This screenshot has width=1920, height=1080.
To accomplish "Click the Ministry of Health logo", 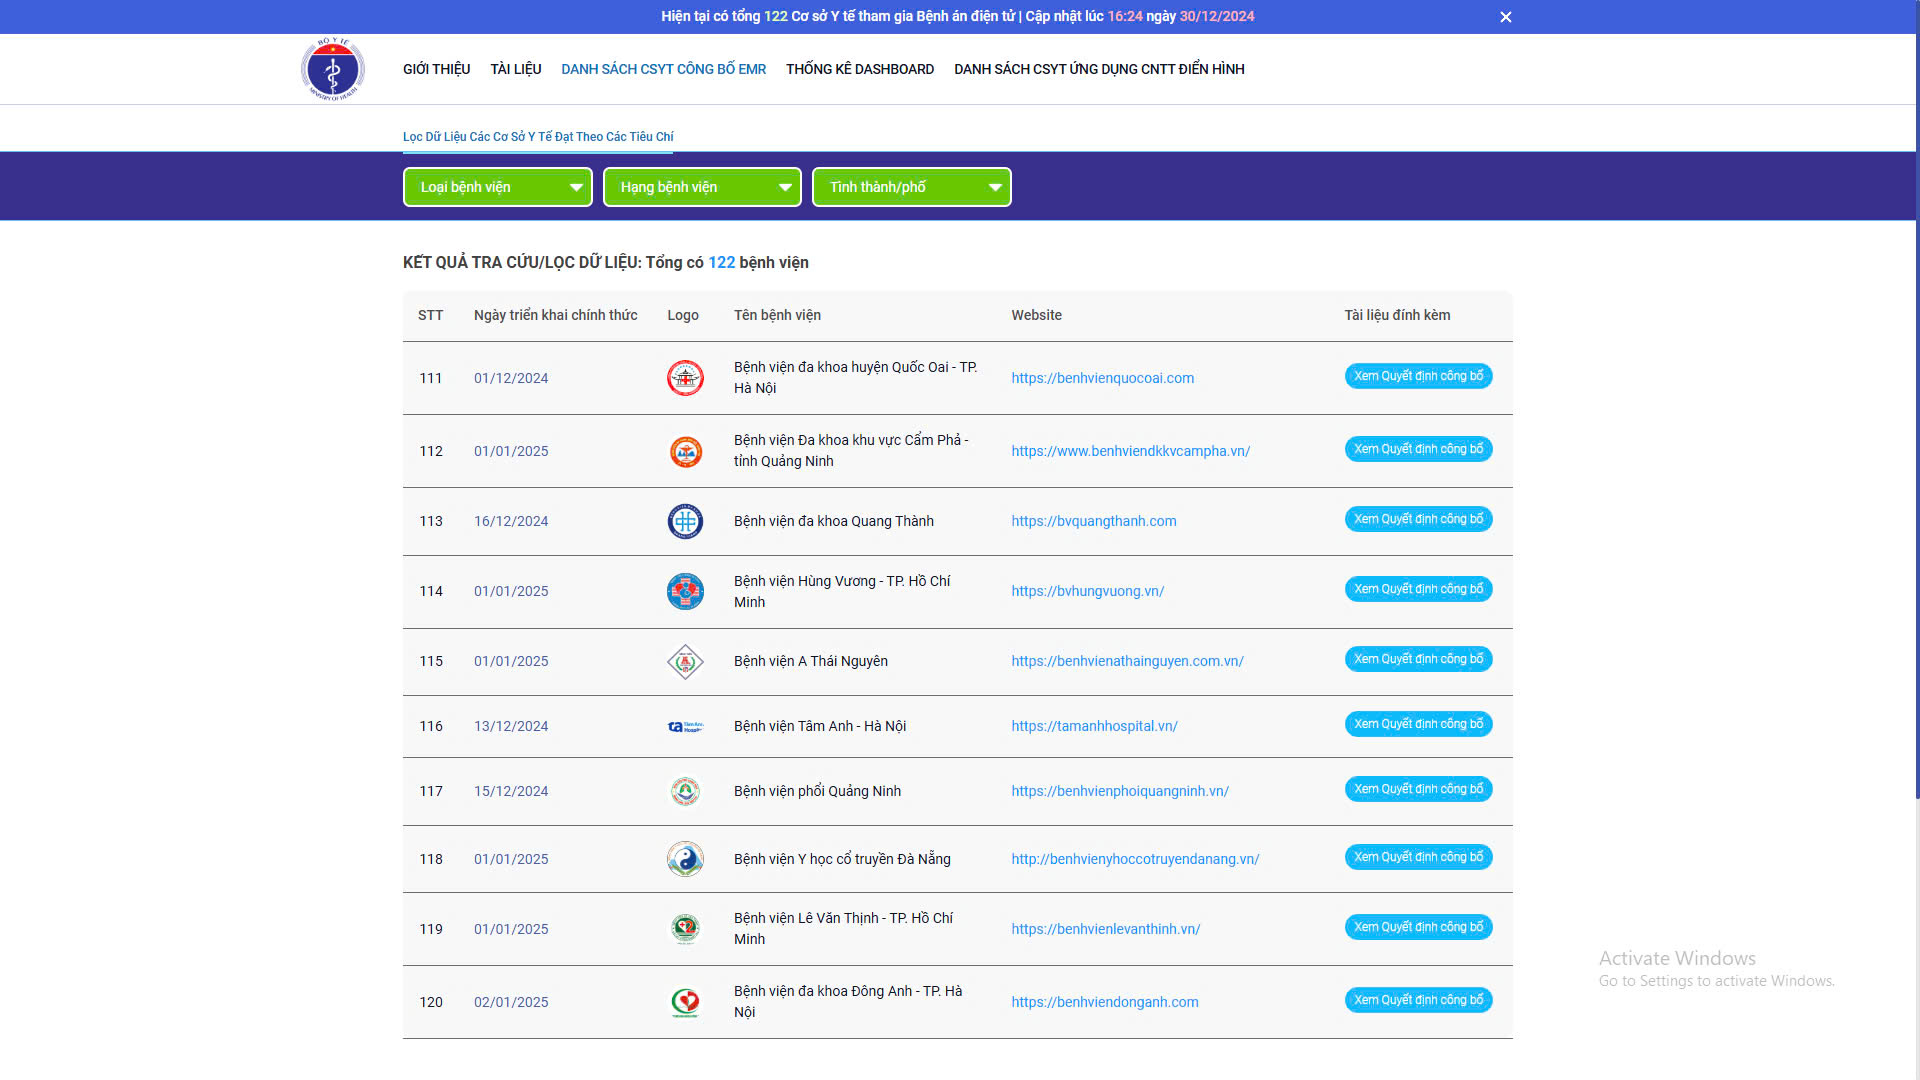I will click(333, 69).
